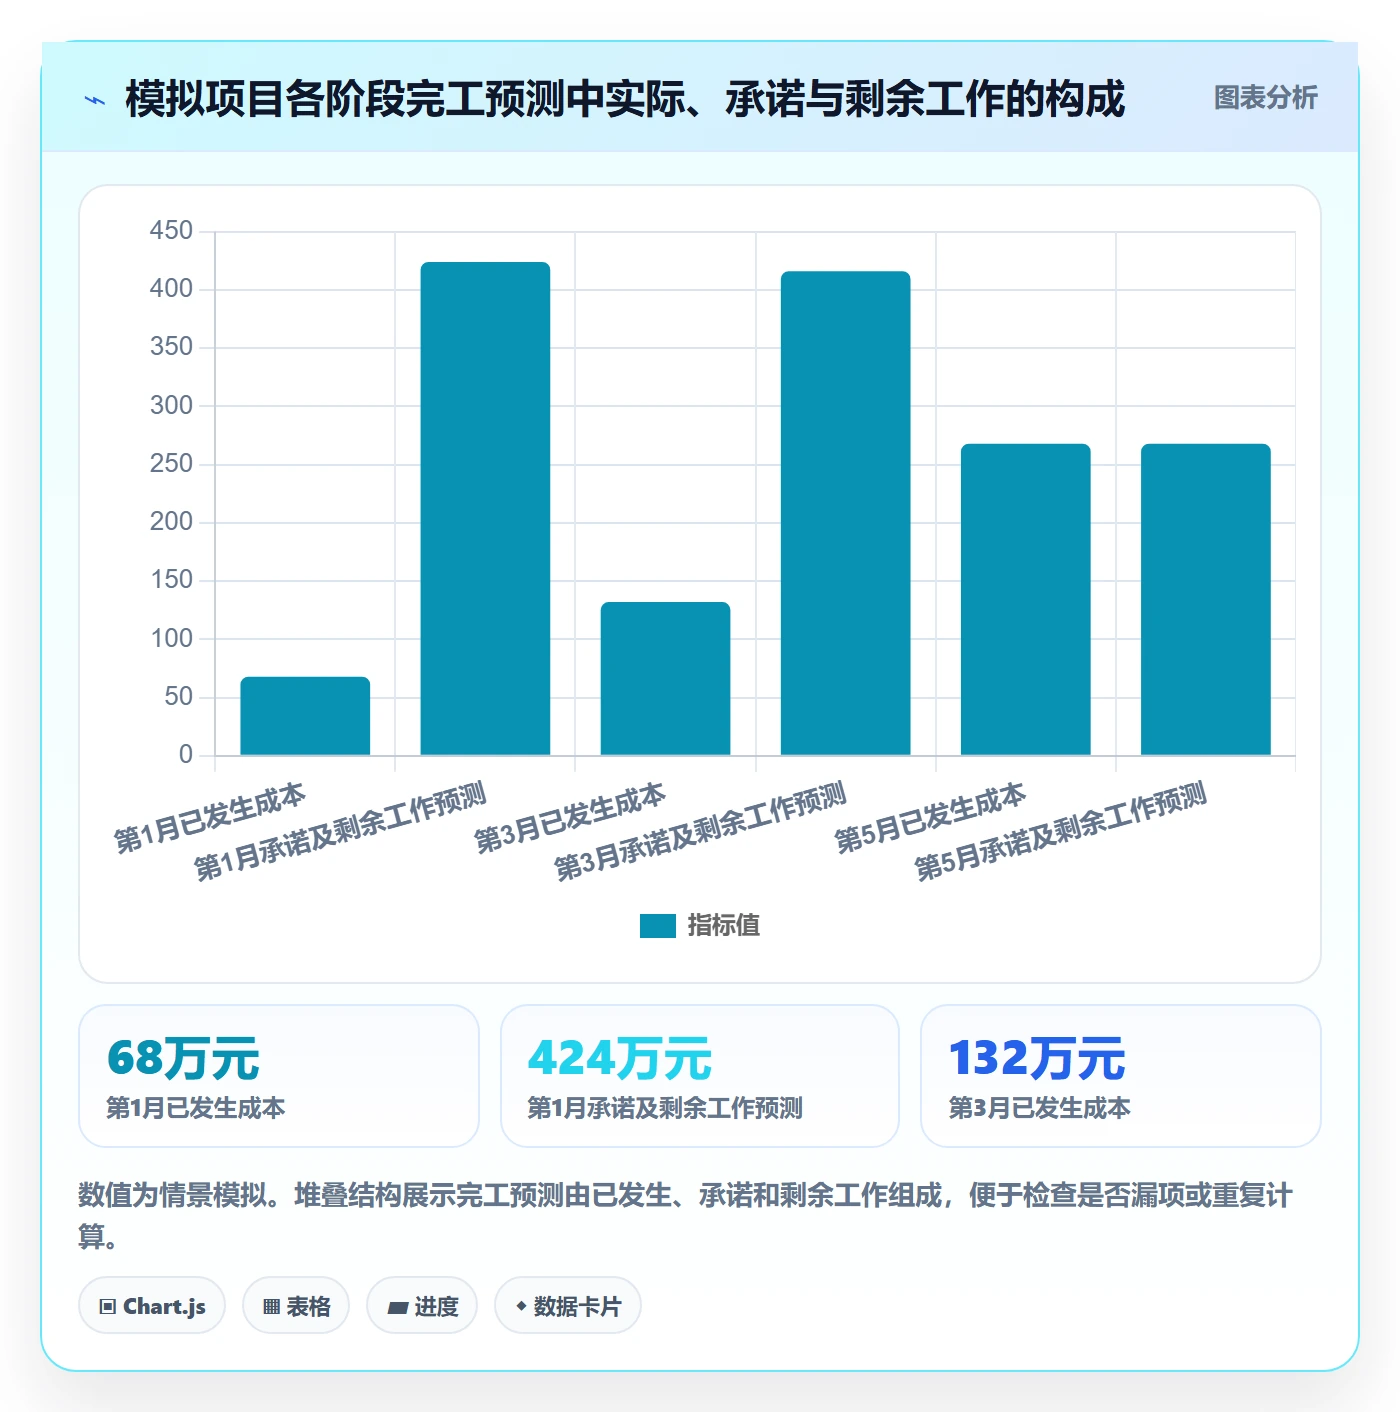Click x-axis label 第3月承诺及剩余工作预测
Image resolution: width=1400 pixels, height=1412 pixels.
pos(700,832)
